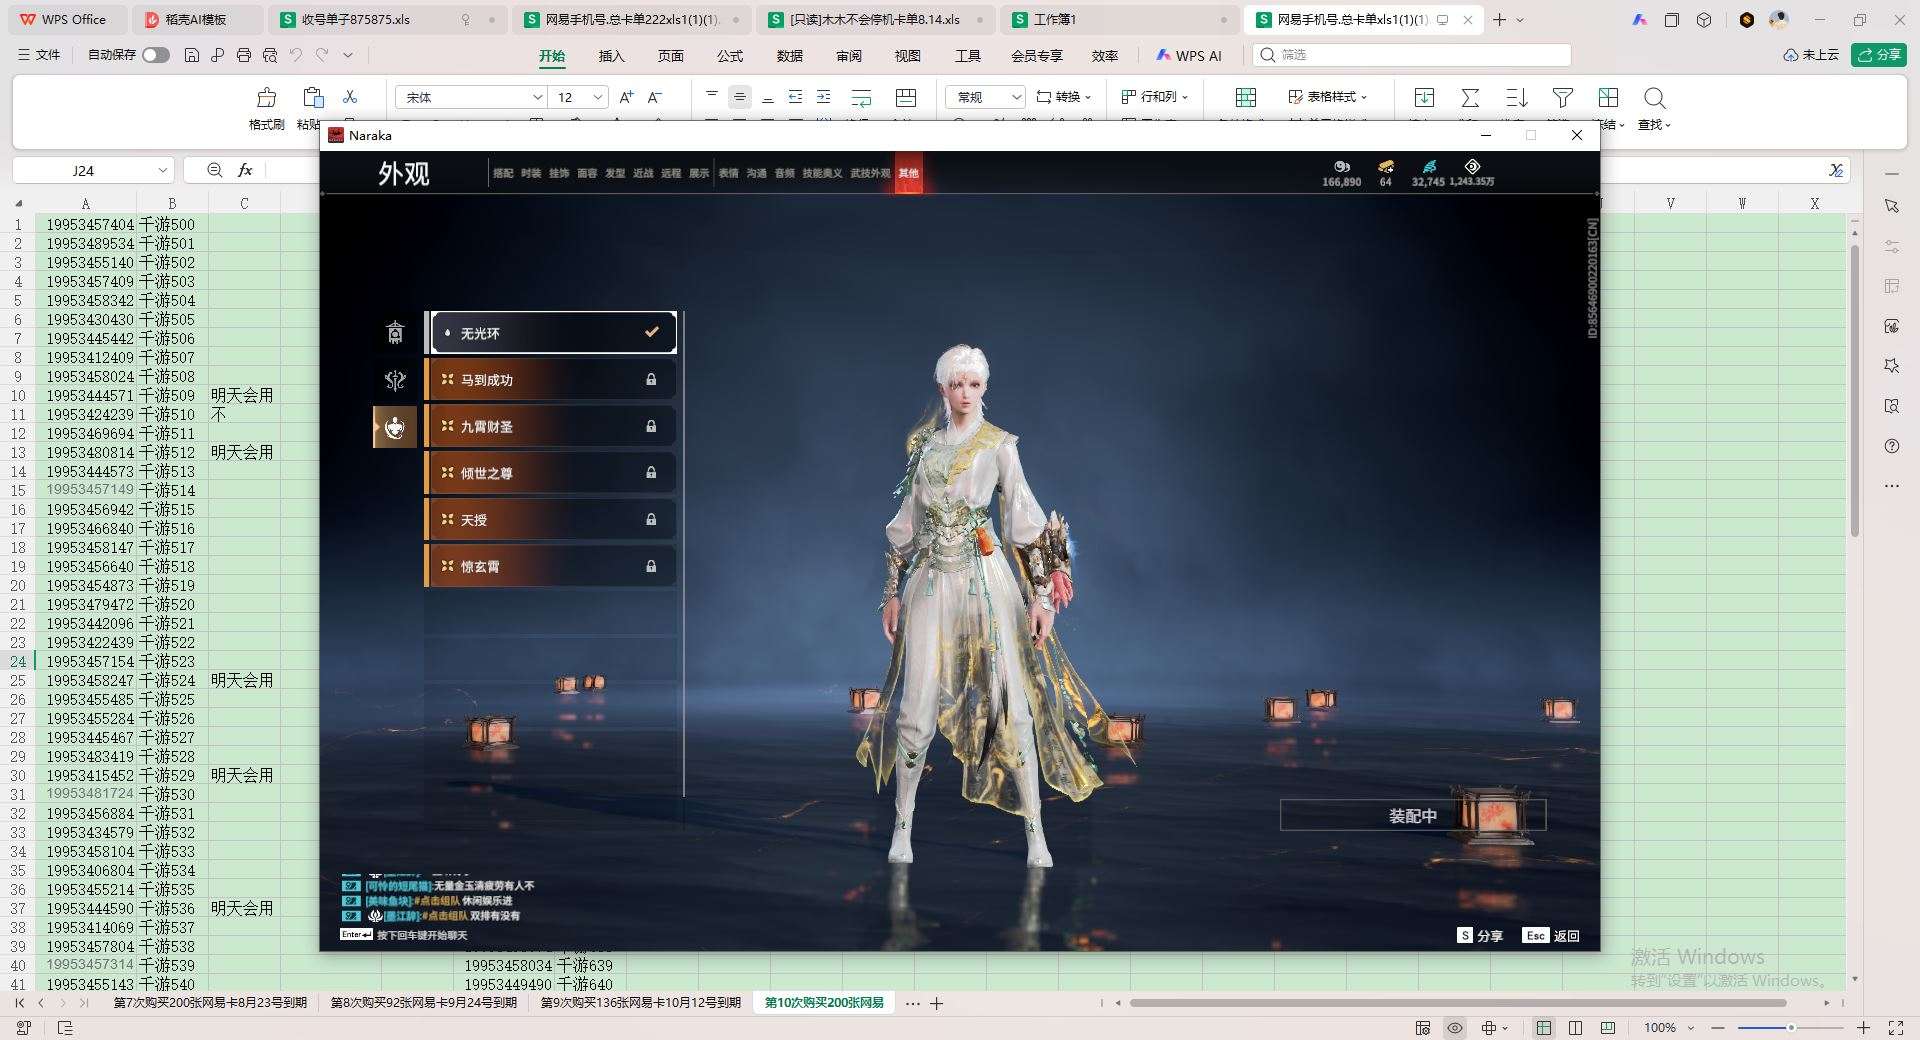Click the merge cells icon in WPS ribbon
Screen dimensions: 1920x1040
[x=906, y=97]
